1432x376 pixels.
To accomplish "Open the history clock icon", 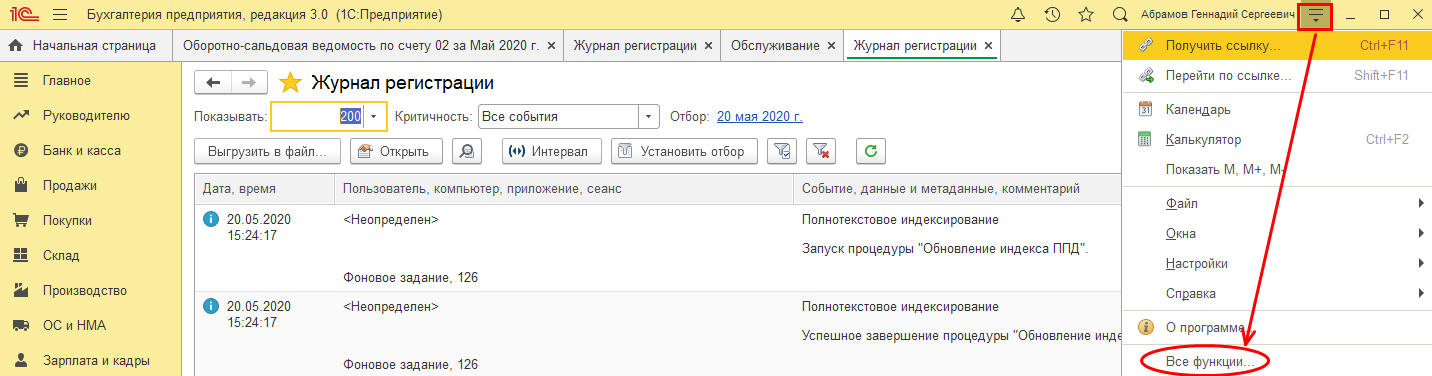I will click(x=1052, y=15).
